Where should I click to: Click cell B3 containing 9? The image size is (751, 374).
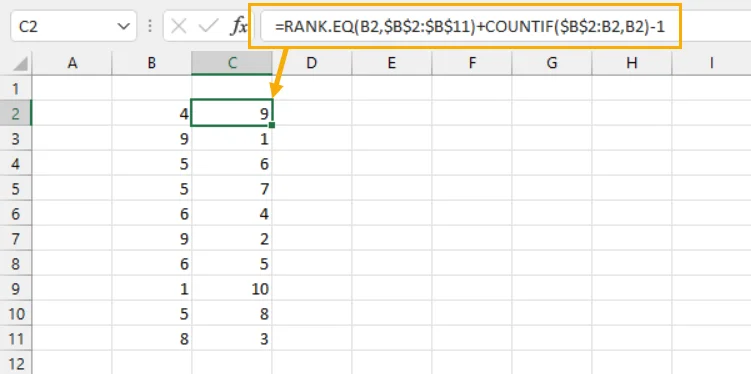[x=151, y=139]
